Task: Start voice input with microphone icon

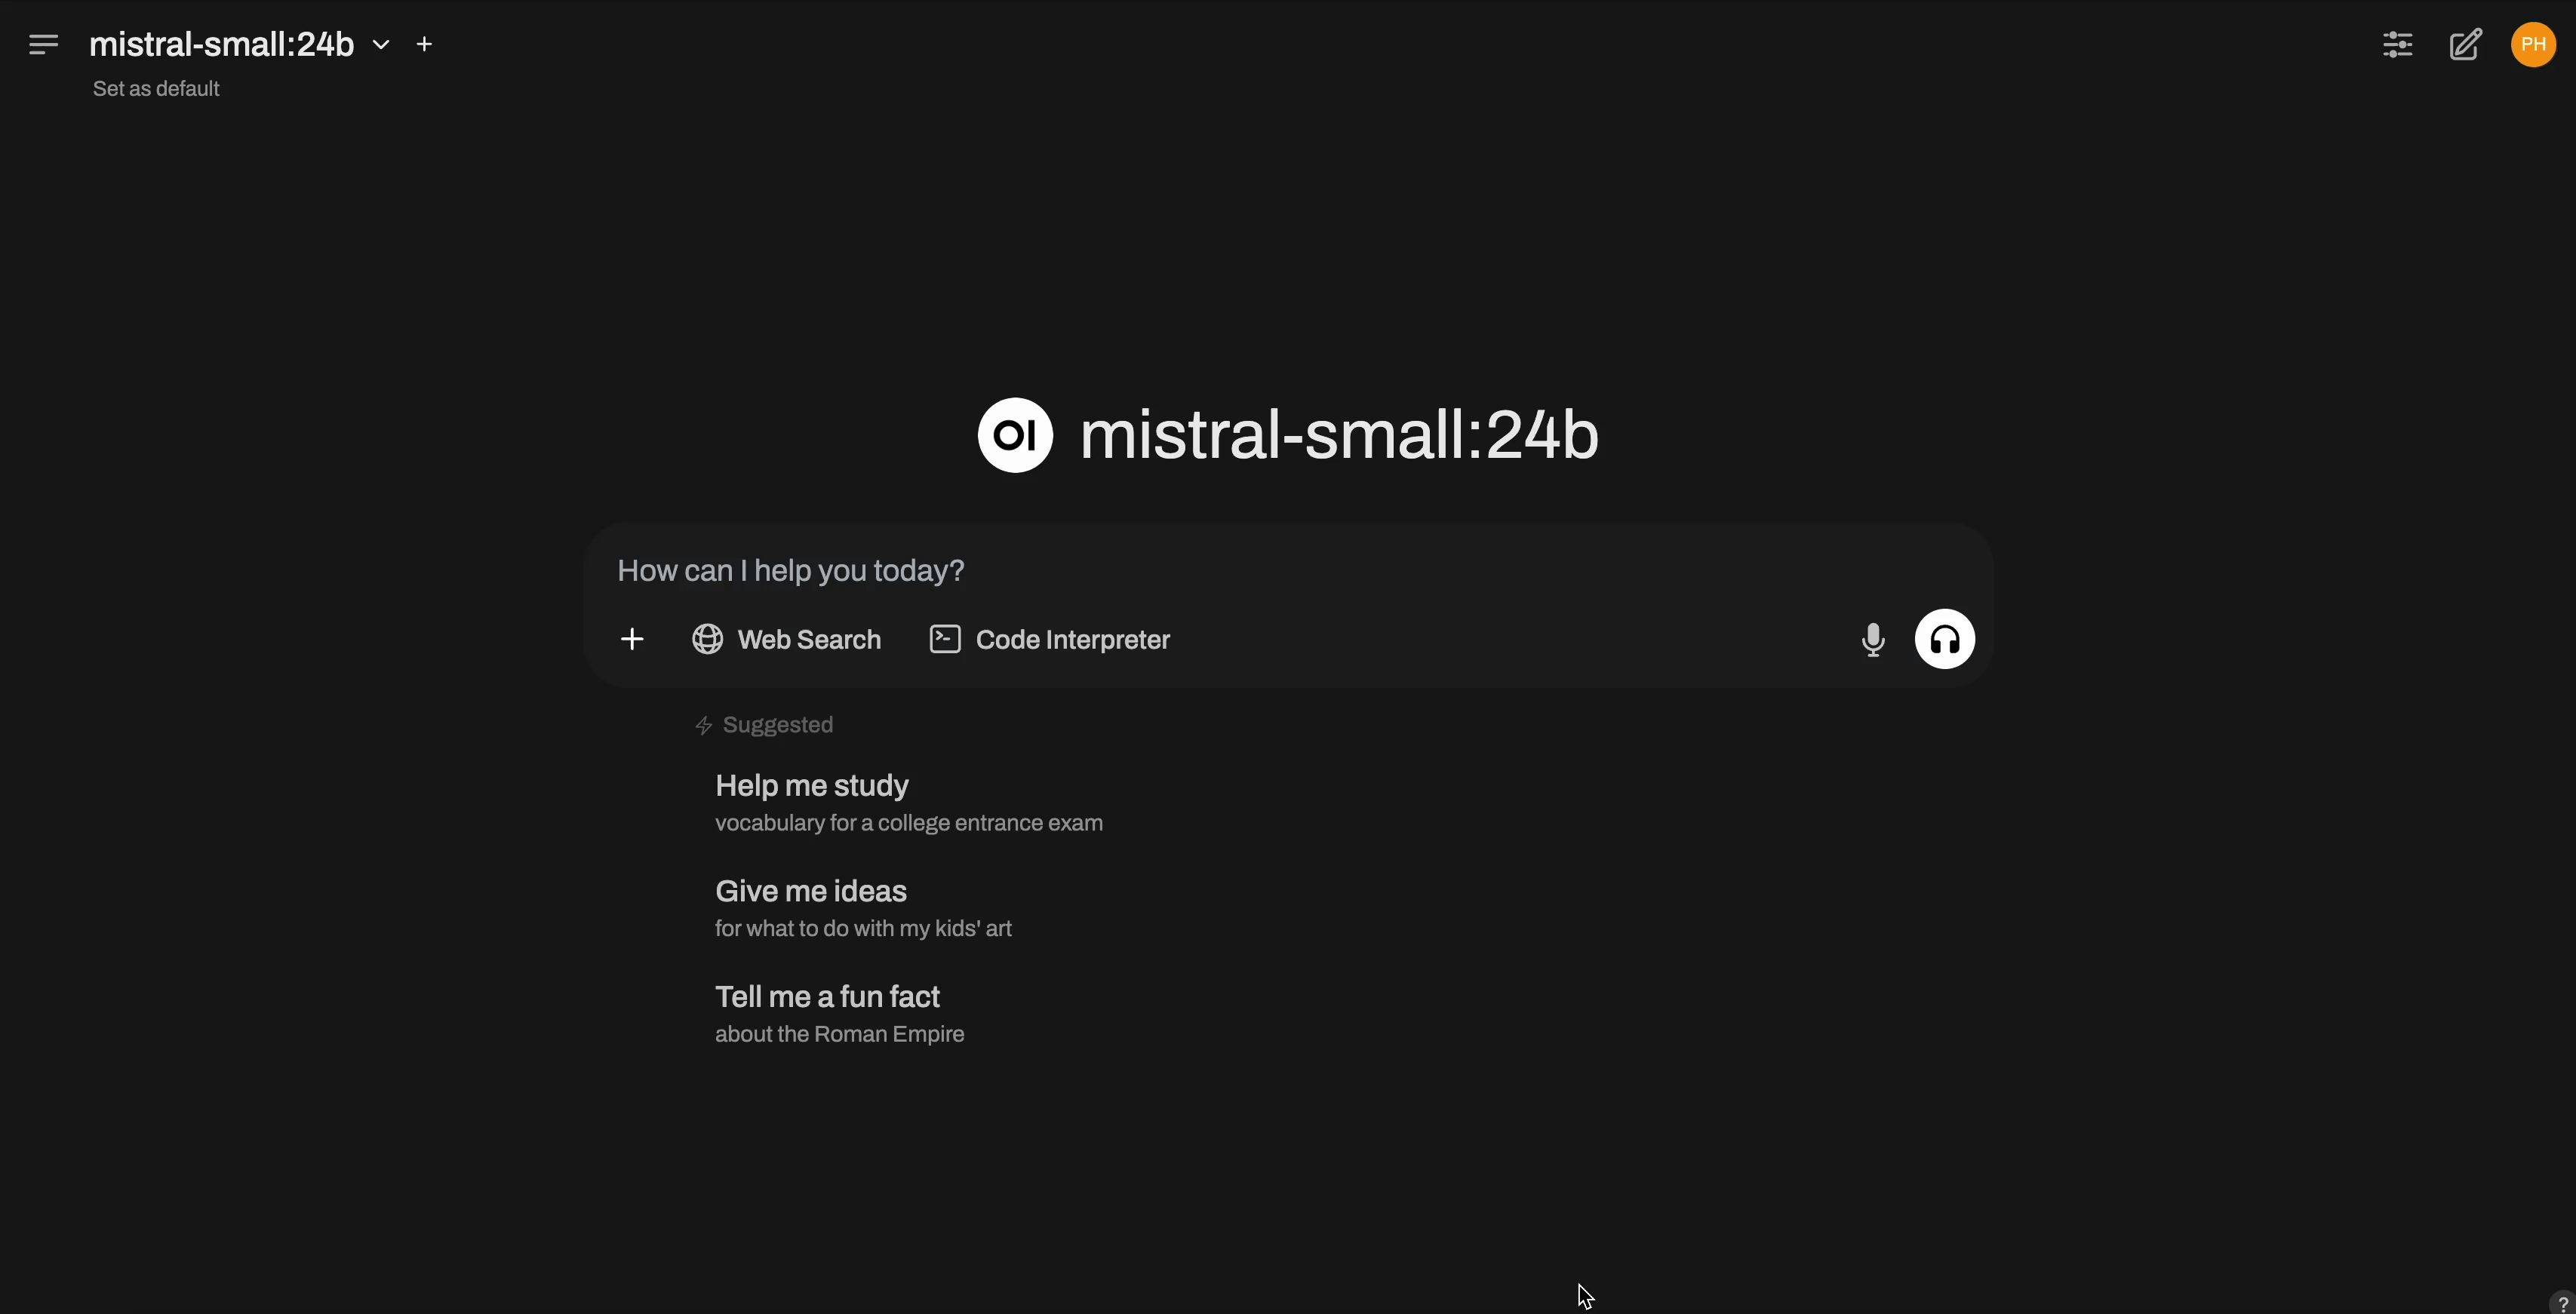Action: (1873, 639)
